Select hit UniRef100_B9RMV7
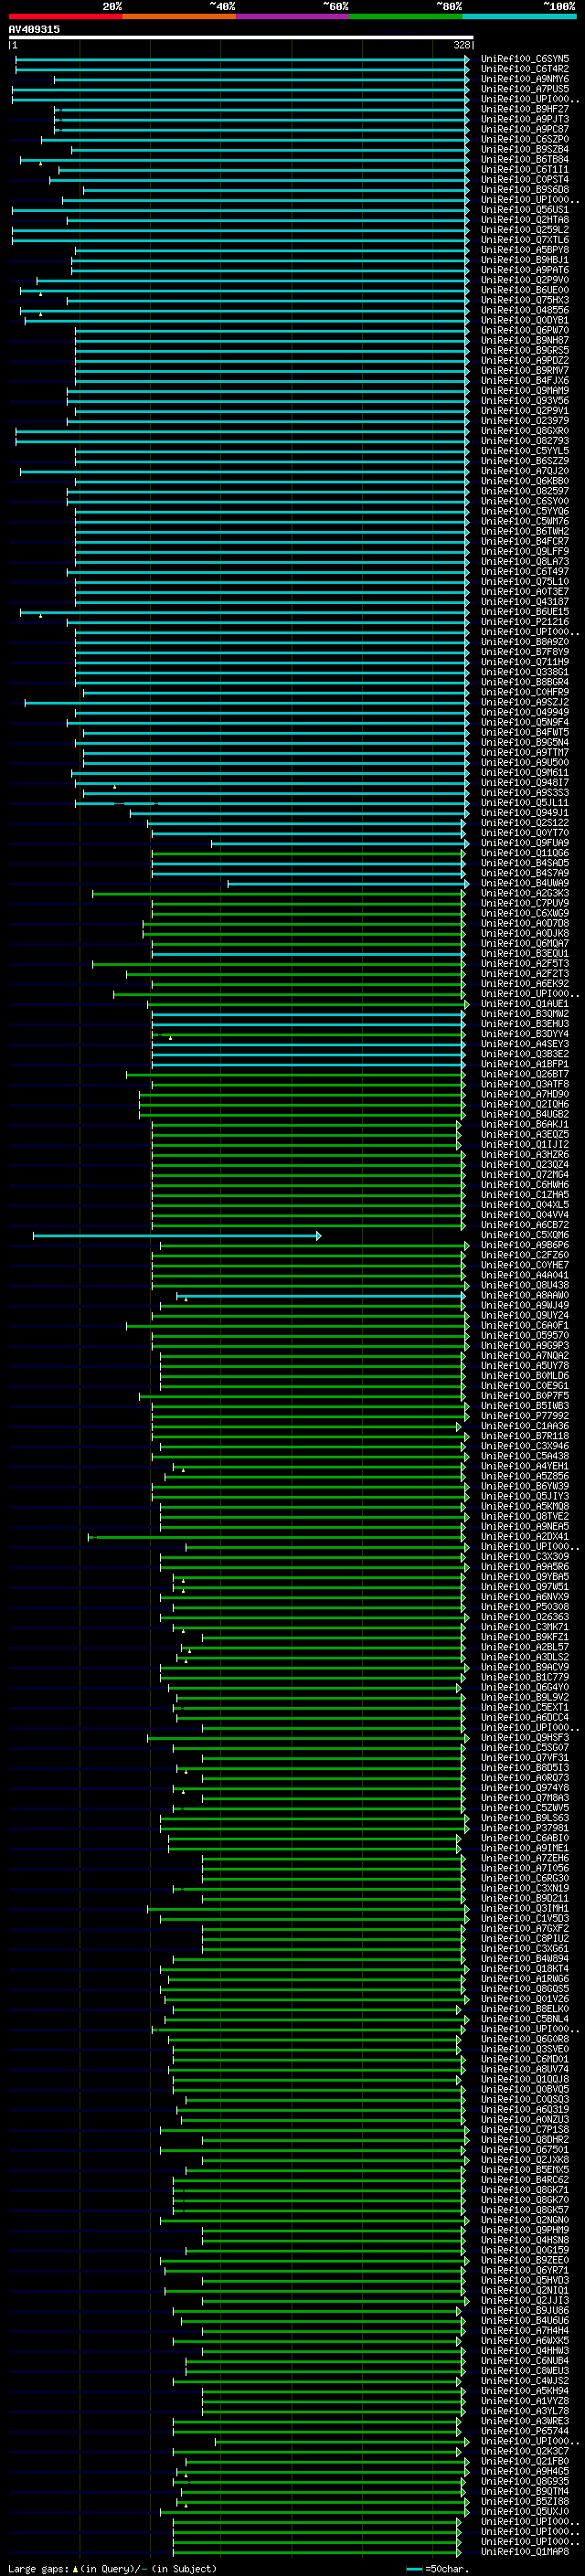 coord(524,371)
